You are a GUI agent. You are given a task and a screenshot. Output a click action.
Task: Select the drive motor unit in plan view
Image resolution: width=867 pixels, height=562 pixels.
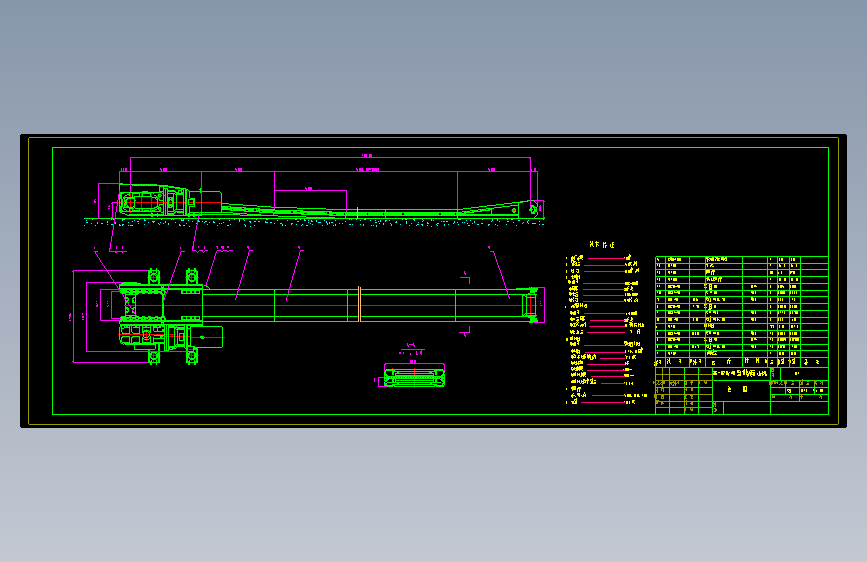coord(171,336)
